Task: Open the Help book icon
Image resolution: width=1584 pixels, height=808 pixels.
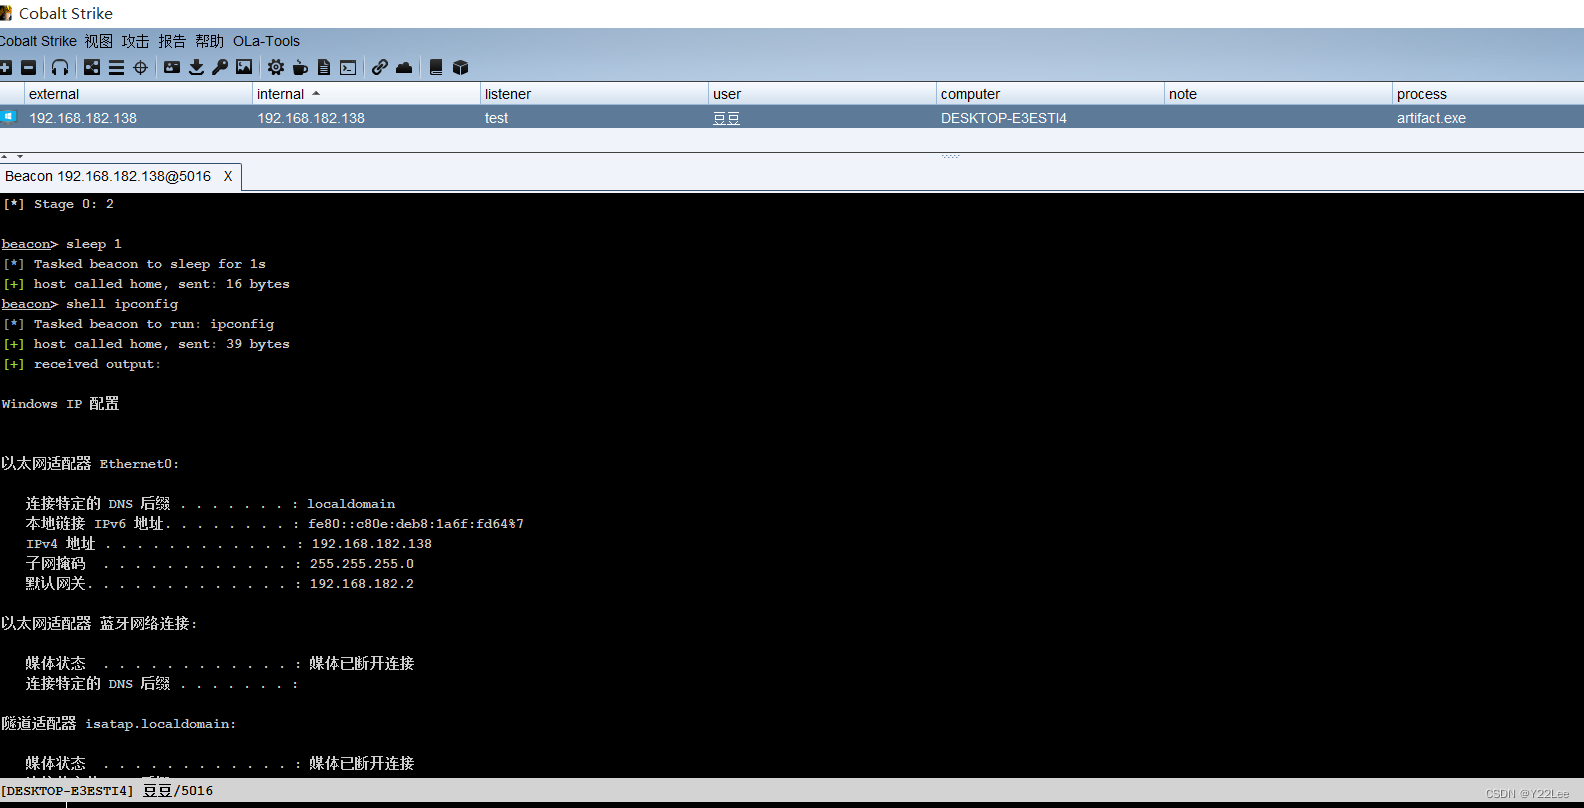Action: click(x=436, y=67)
